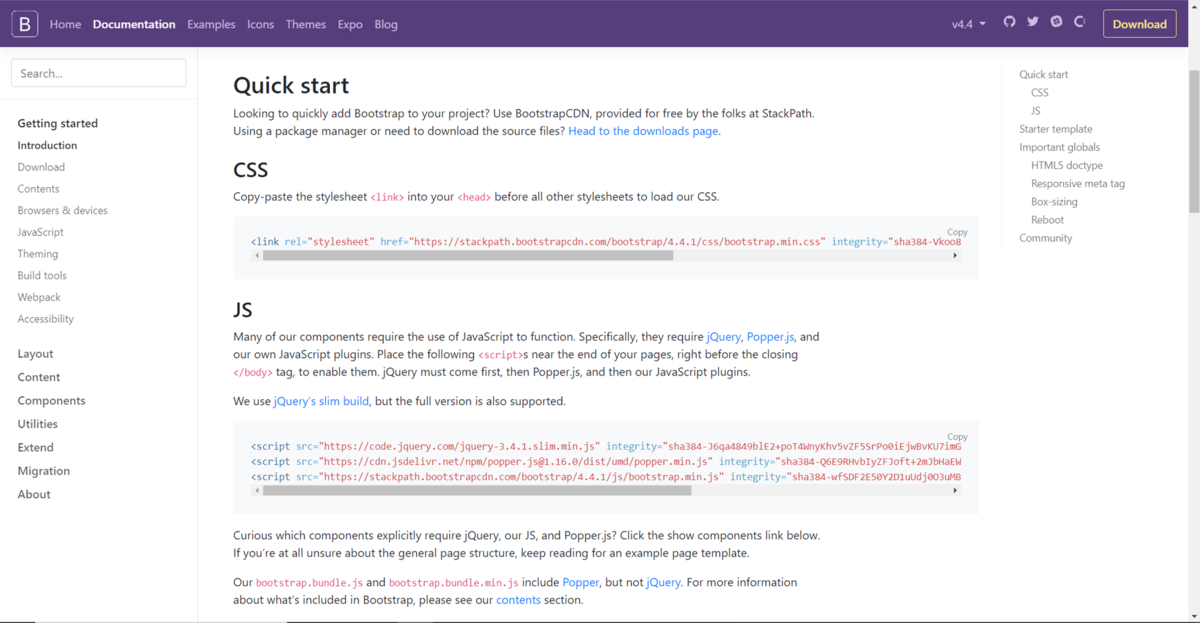Open JavaScript in the sidebar

(x=40, y=232)
